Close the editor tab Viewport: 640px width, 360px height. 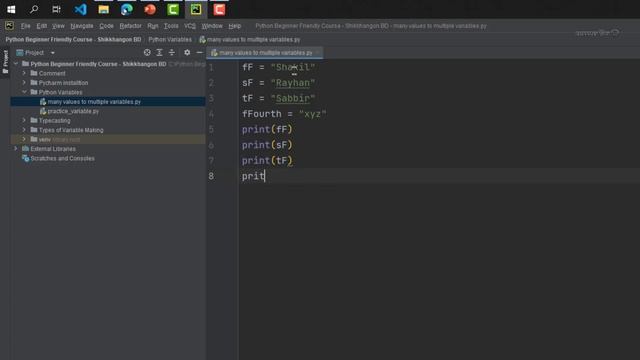[x=318, y=53]
